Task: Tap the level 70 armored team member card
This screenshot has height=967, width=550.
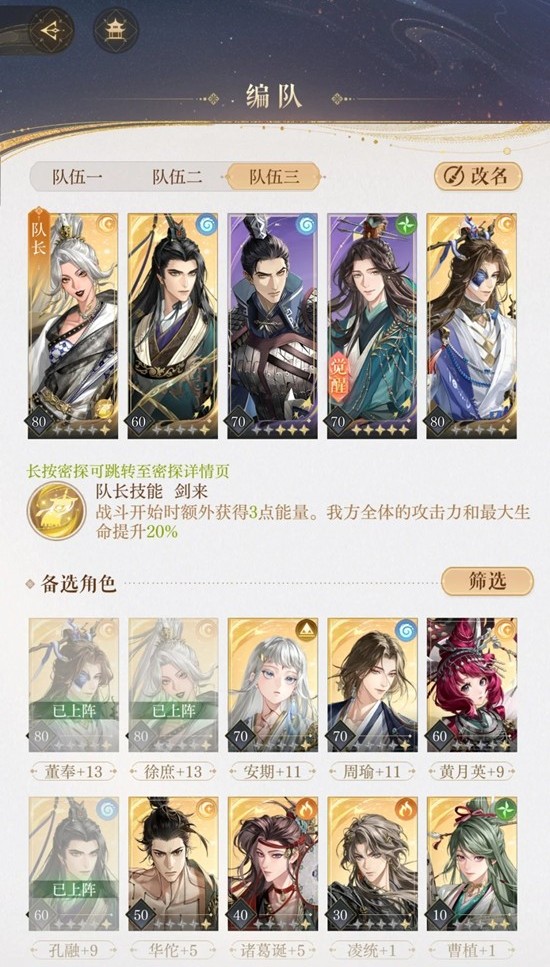Action: click(x=273, y=326)
